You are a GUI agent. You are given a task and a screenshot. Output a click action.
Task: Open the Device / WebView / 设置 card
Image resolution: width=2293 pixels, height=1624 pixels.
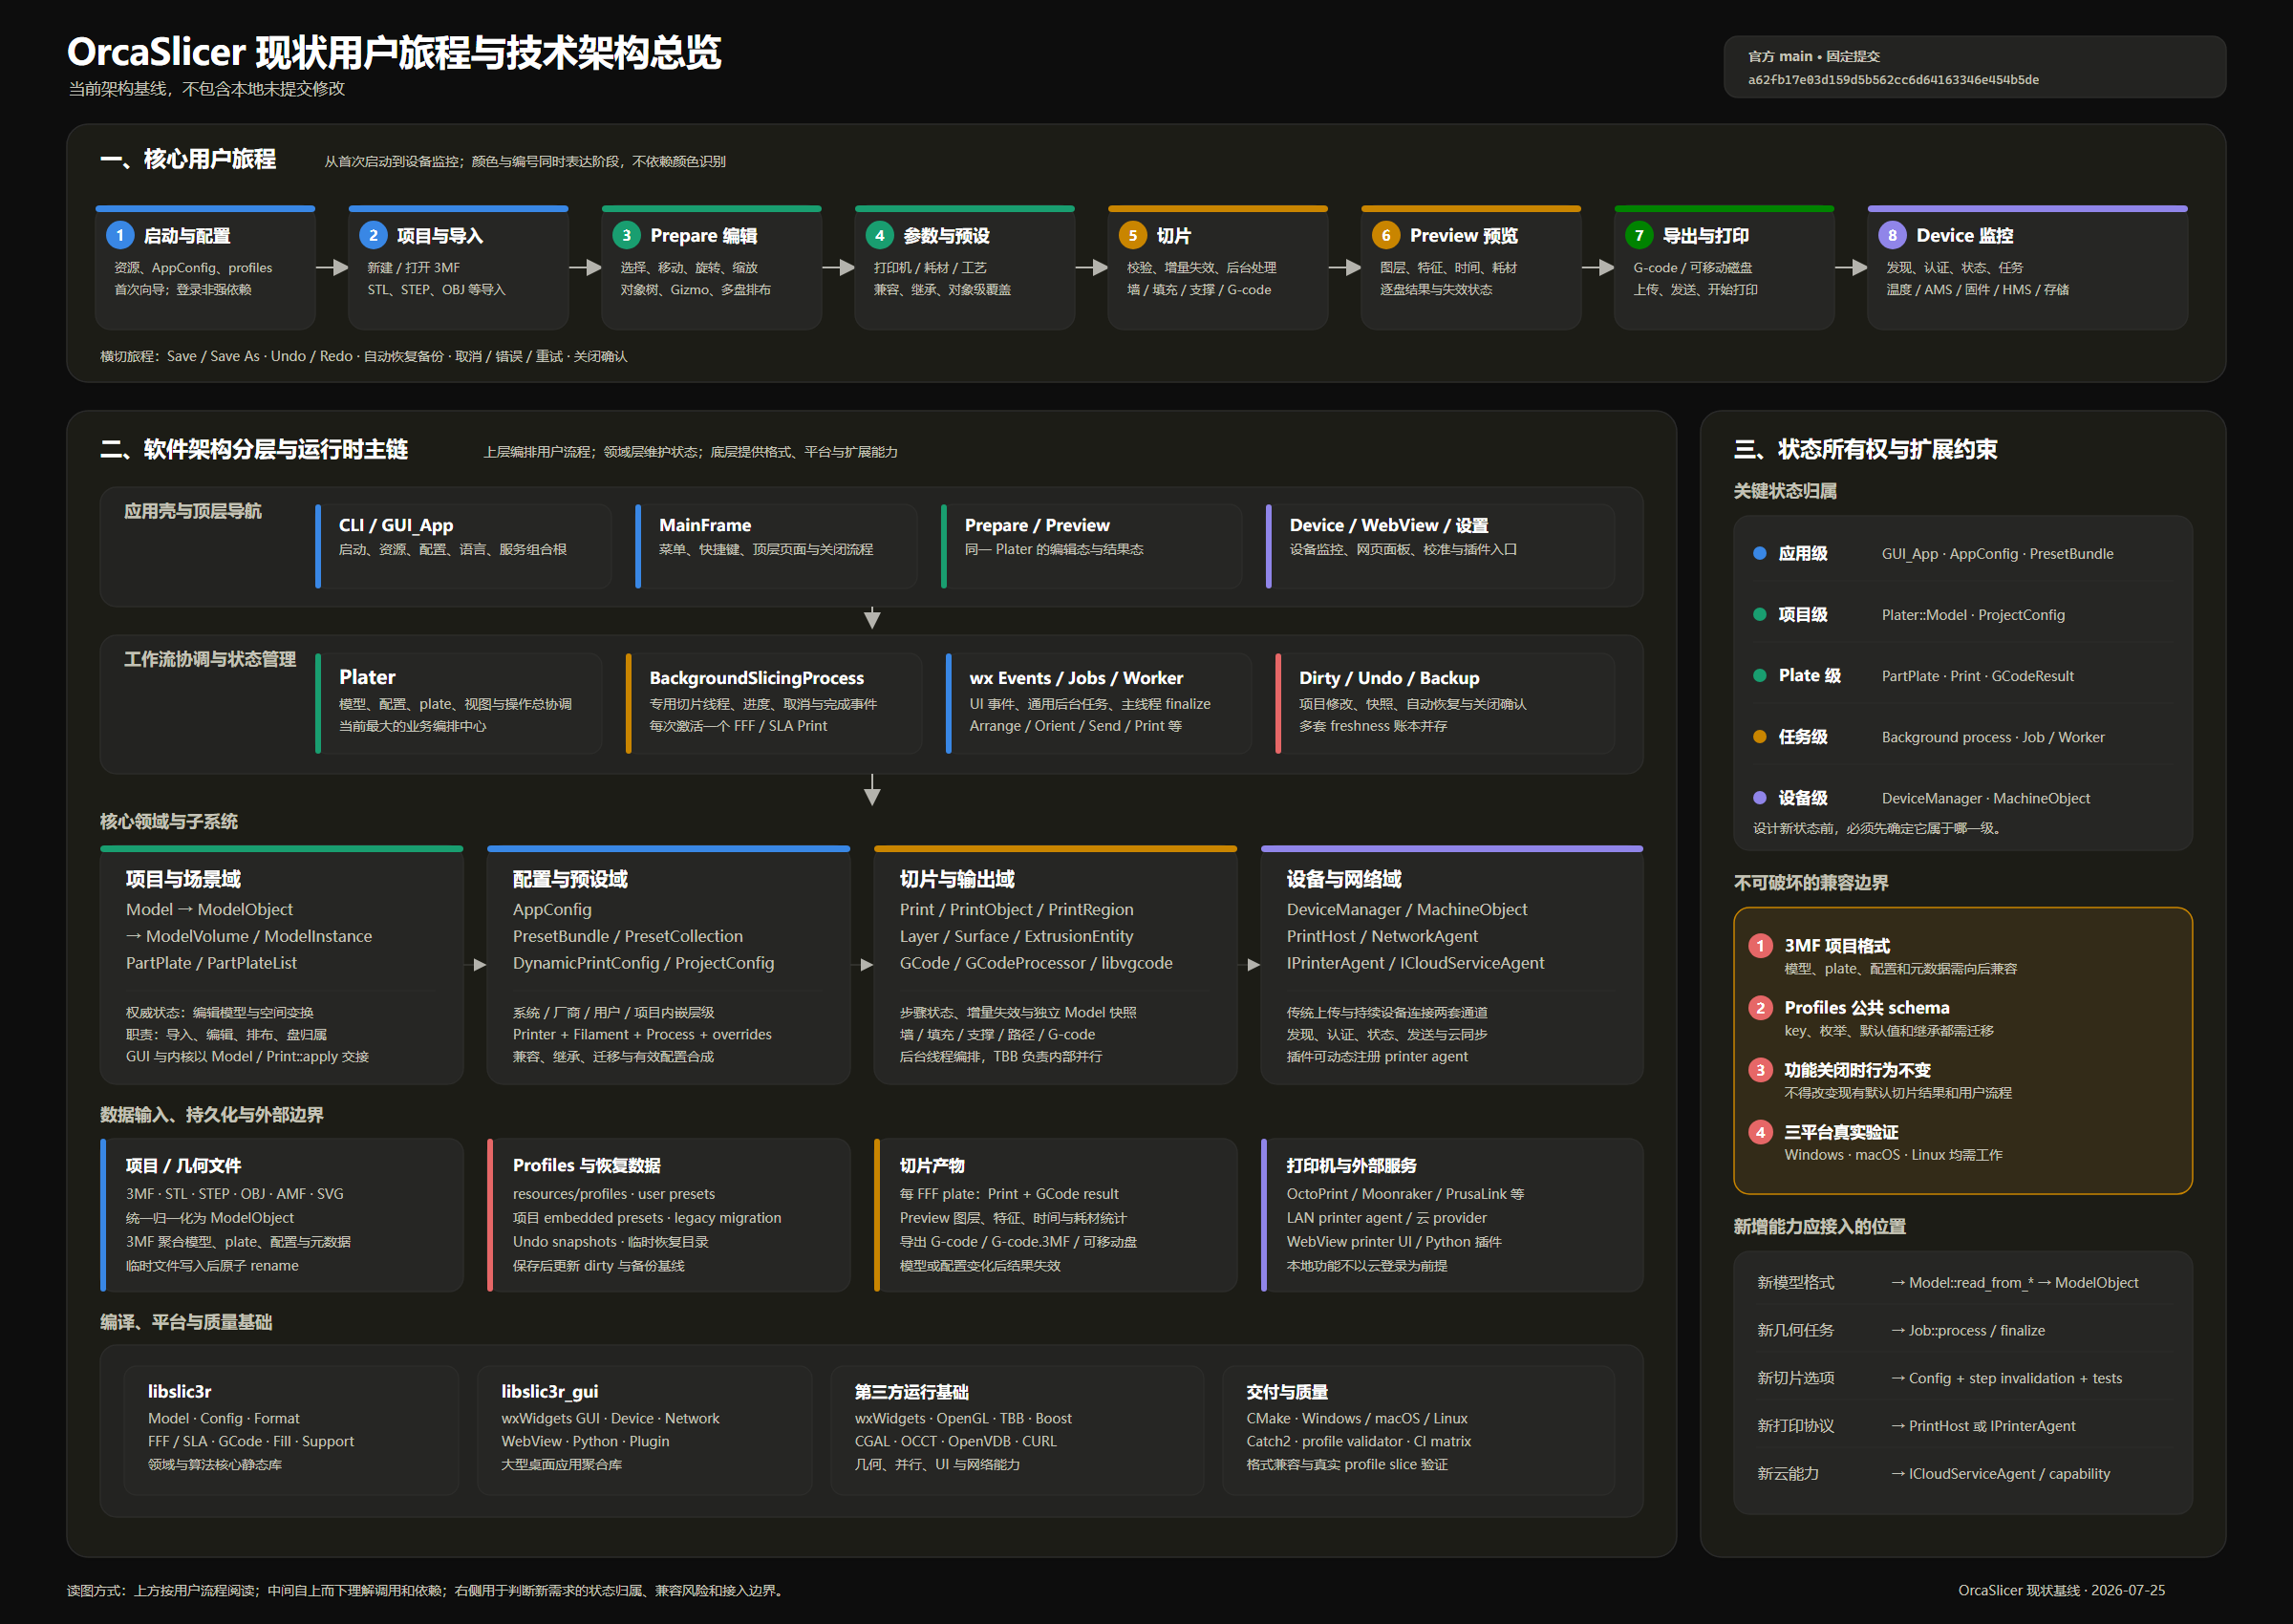[1440, 546]
